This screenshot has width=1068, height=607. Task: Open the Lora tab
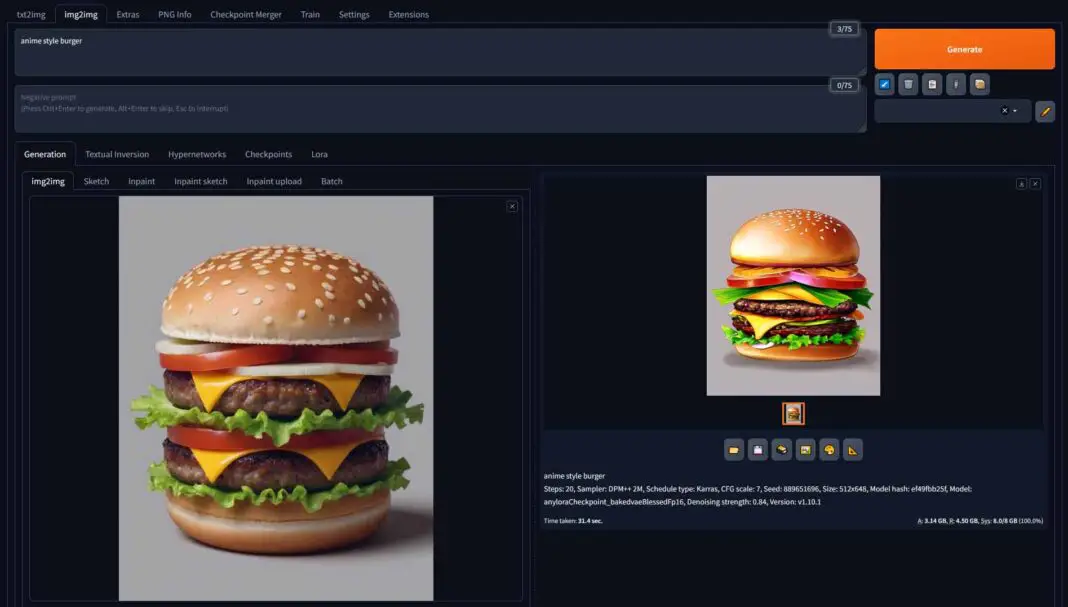319,154
